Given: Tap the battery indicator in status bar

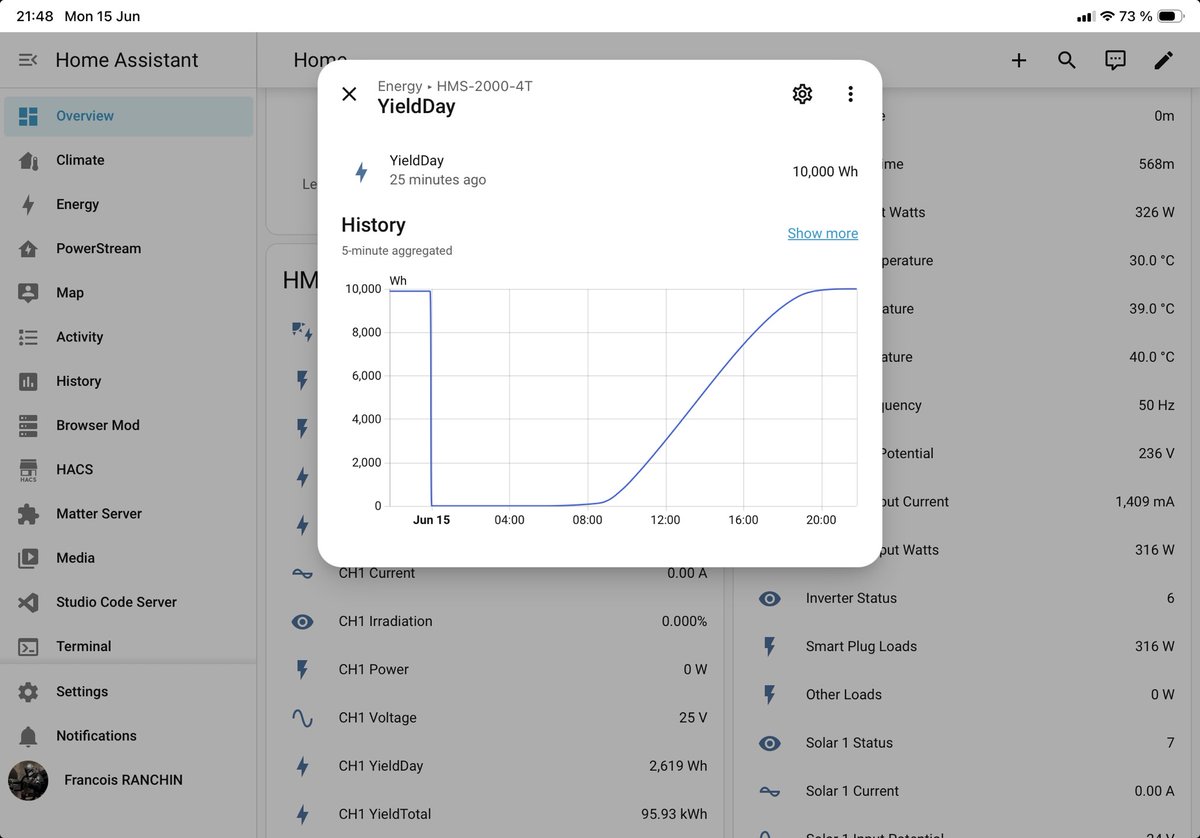Looking at the screenshot, I should 1169,16.
